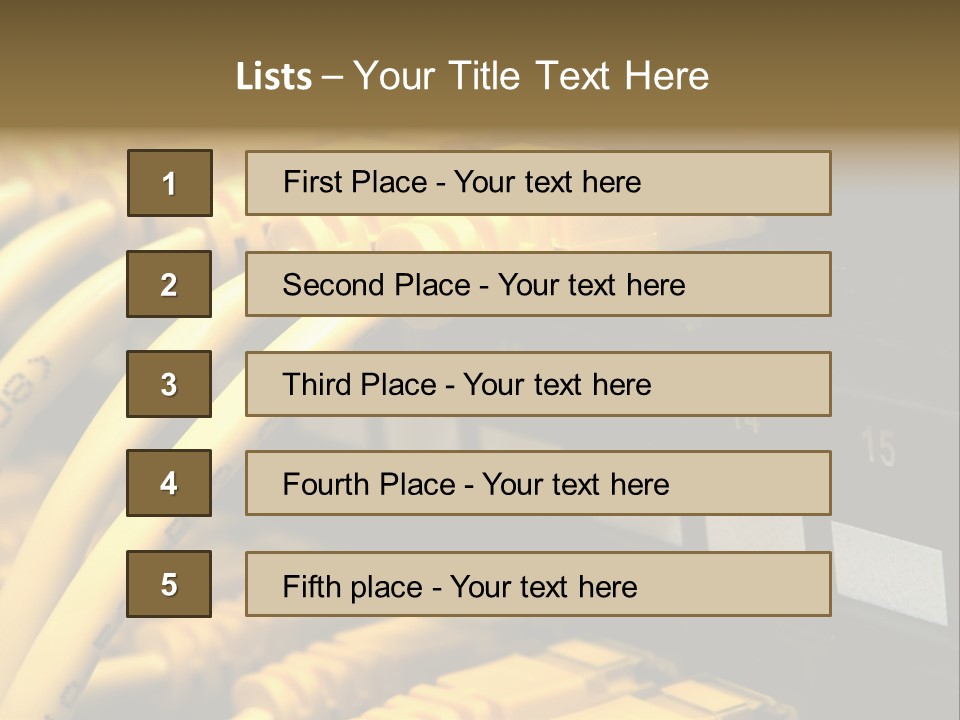Pick the number 4 square
960x720 pixels.
pos(169,483)
